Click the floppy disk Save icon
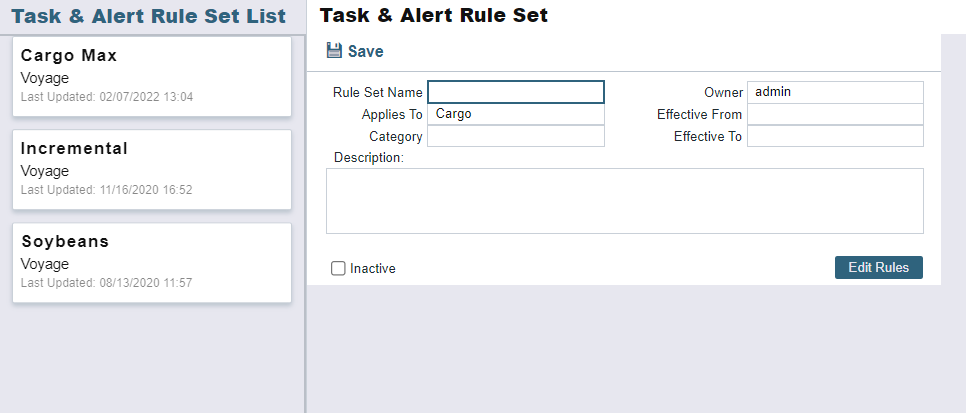 tap(334, 51)
